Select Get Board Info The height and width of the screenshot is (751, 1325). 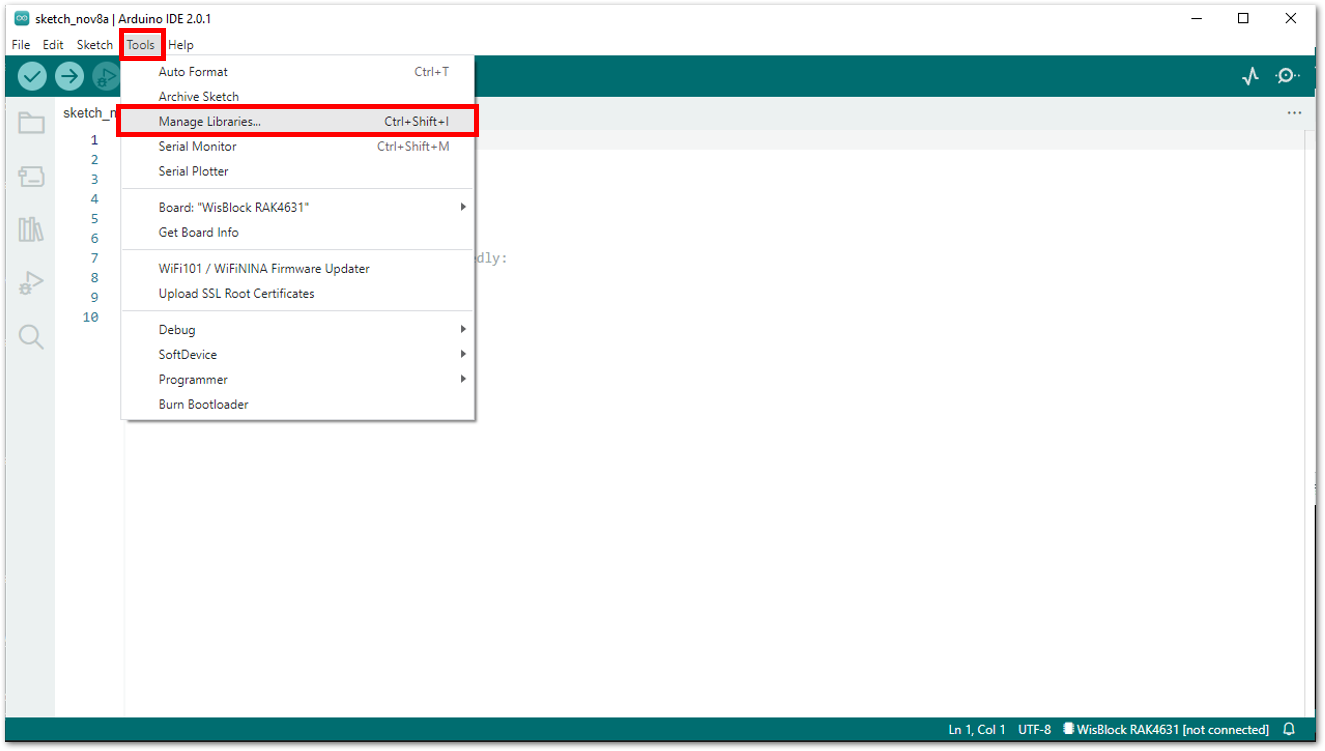(x=297, y=232)
